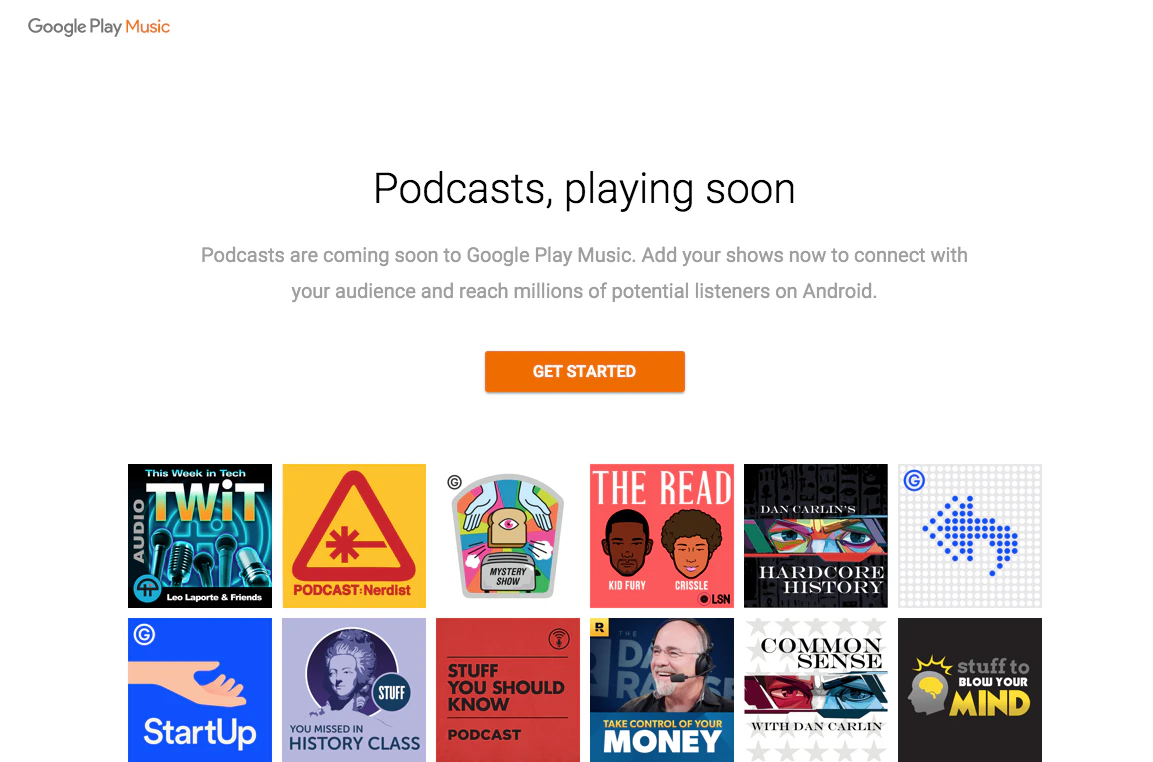
Task: Open Stuff to Blow Your Mind artwork
Action: [970, 690]
